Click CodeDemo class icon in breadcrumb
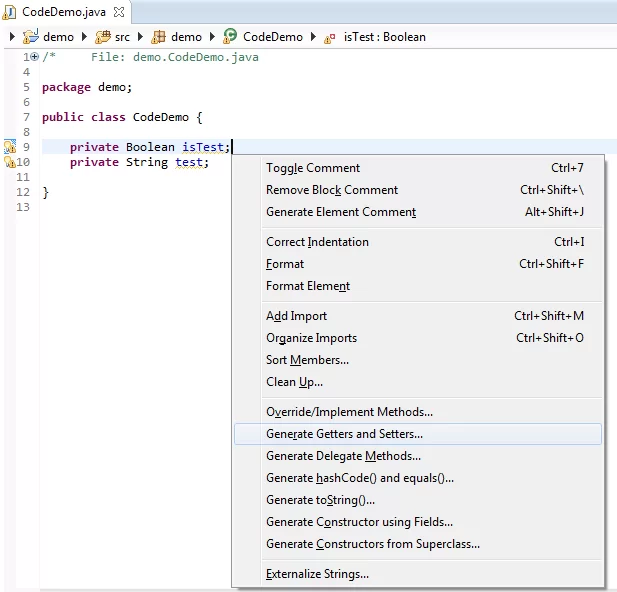 (x=230, y=36)
